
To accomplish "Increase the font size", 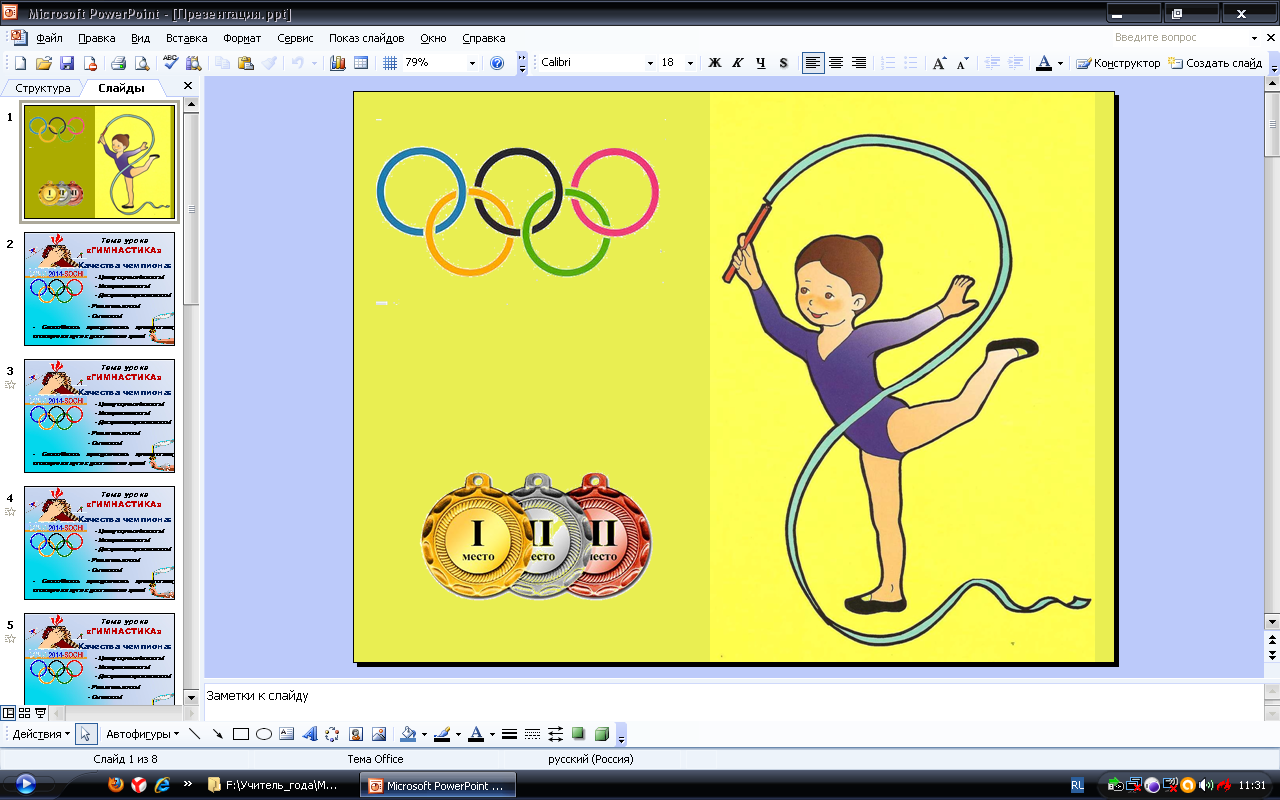I will click(940, 63).
